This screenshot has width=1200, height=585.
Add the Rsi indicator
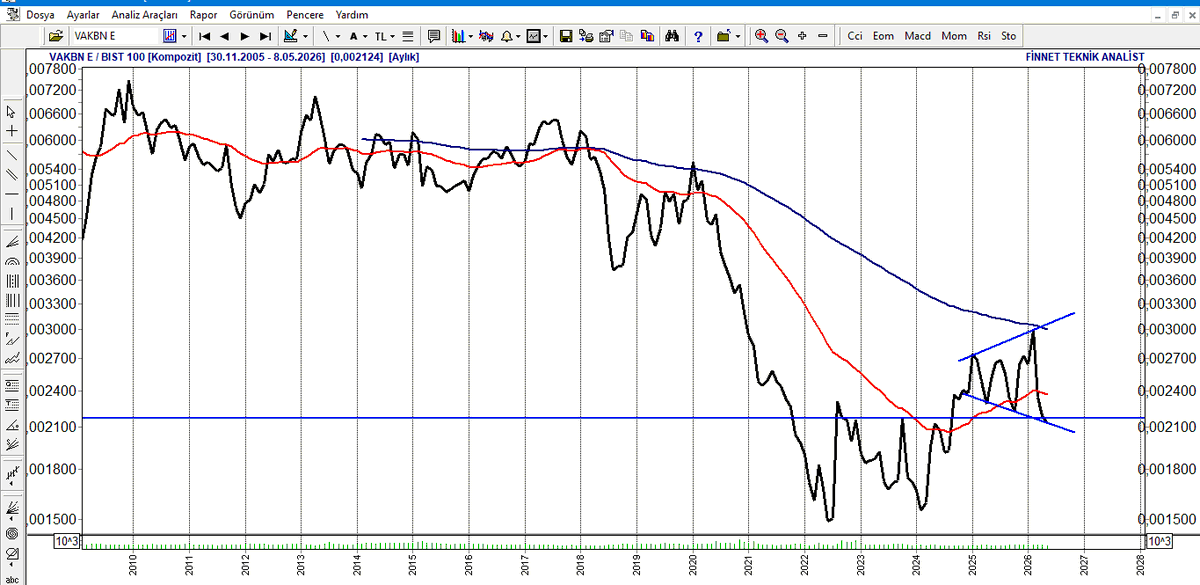tap(984, 36)
